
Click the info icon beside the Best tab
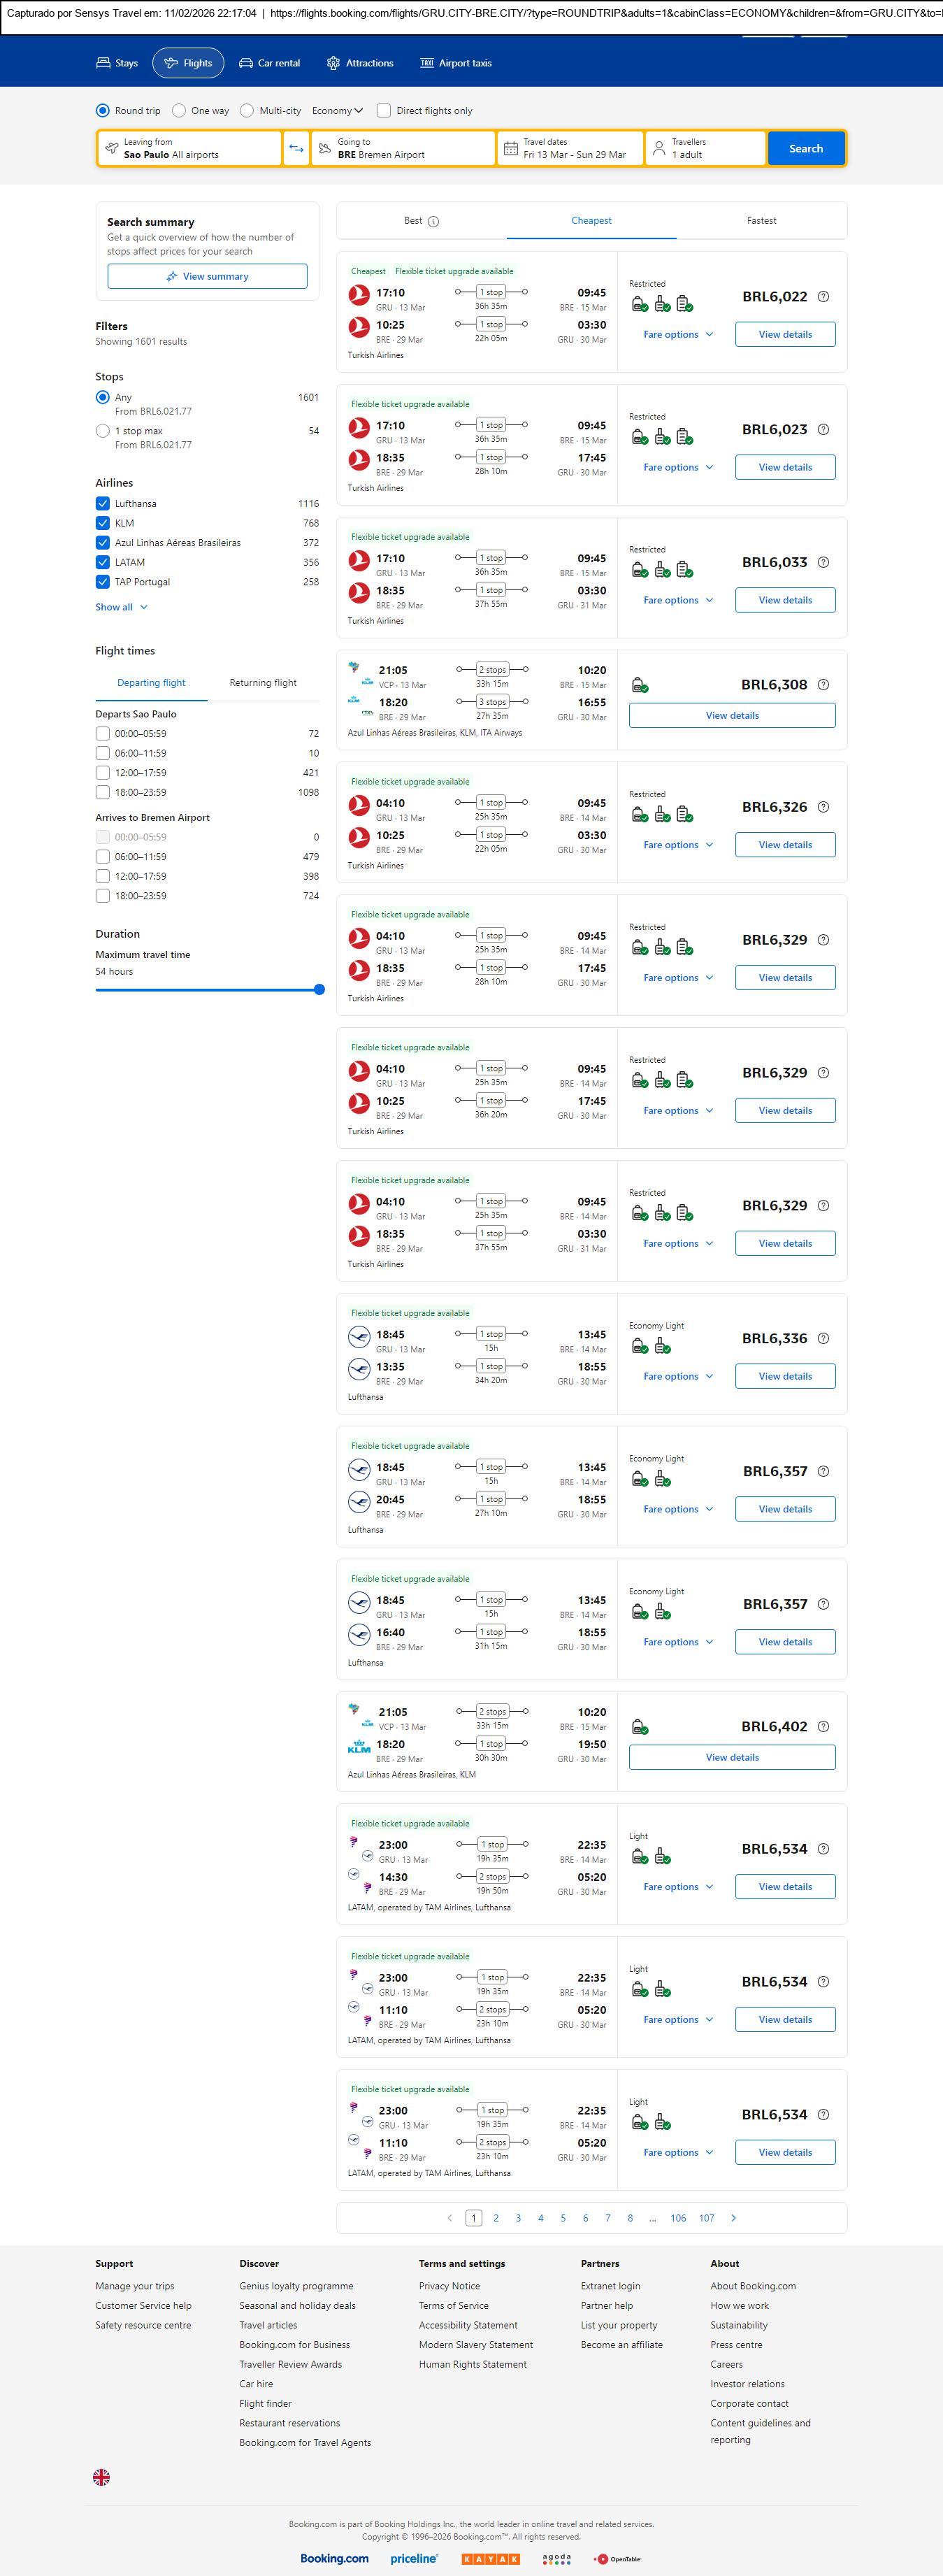[433, 221]
